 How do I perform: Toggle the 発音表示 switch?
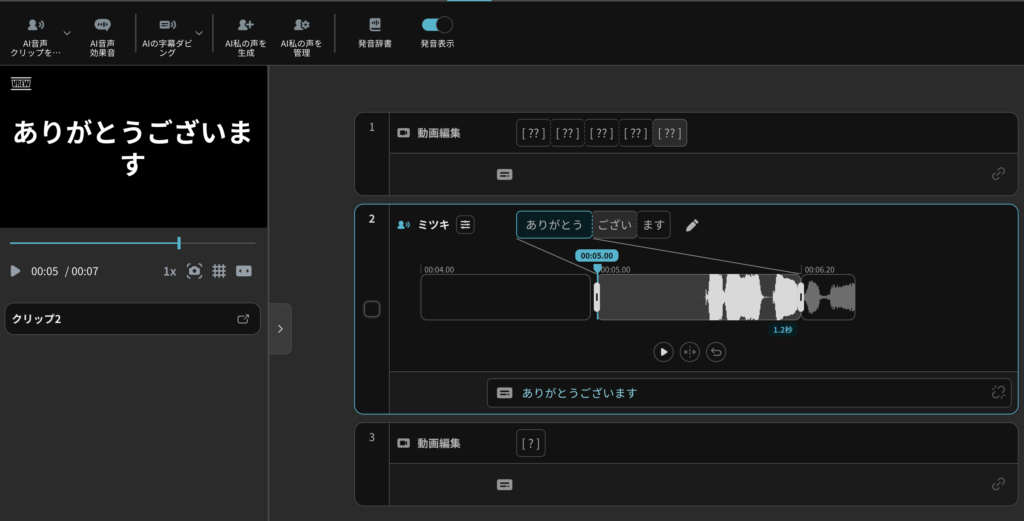437,25
